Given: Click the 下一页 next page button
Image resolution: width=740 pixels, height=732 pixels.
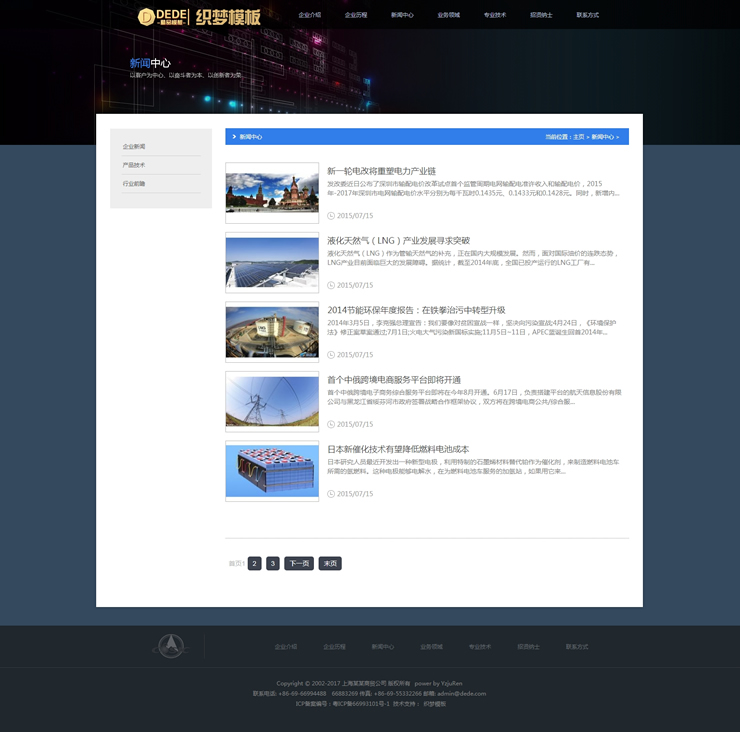Looking at the screenshot, I should (x=298, y=564).
